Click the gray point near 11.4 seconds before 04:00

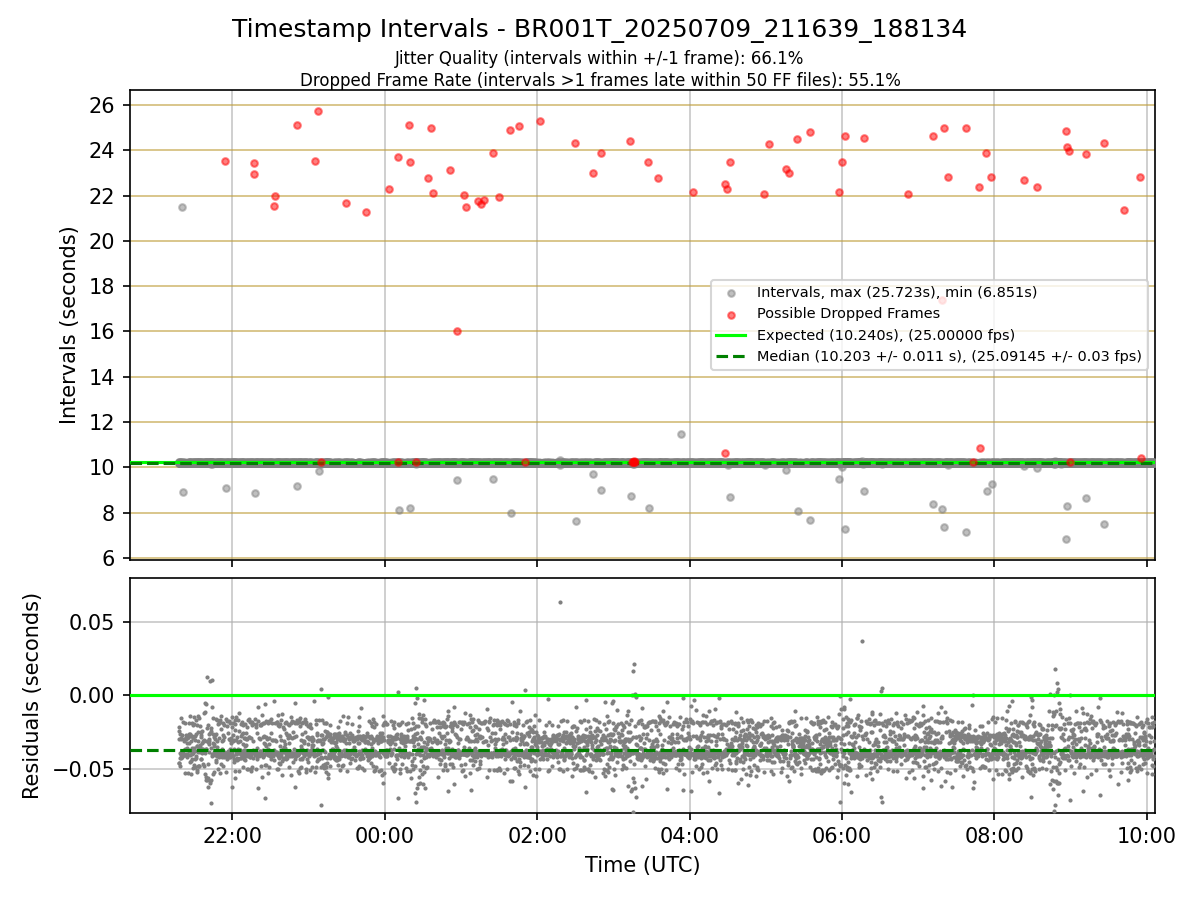[681, 434]
